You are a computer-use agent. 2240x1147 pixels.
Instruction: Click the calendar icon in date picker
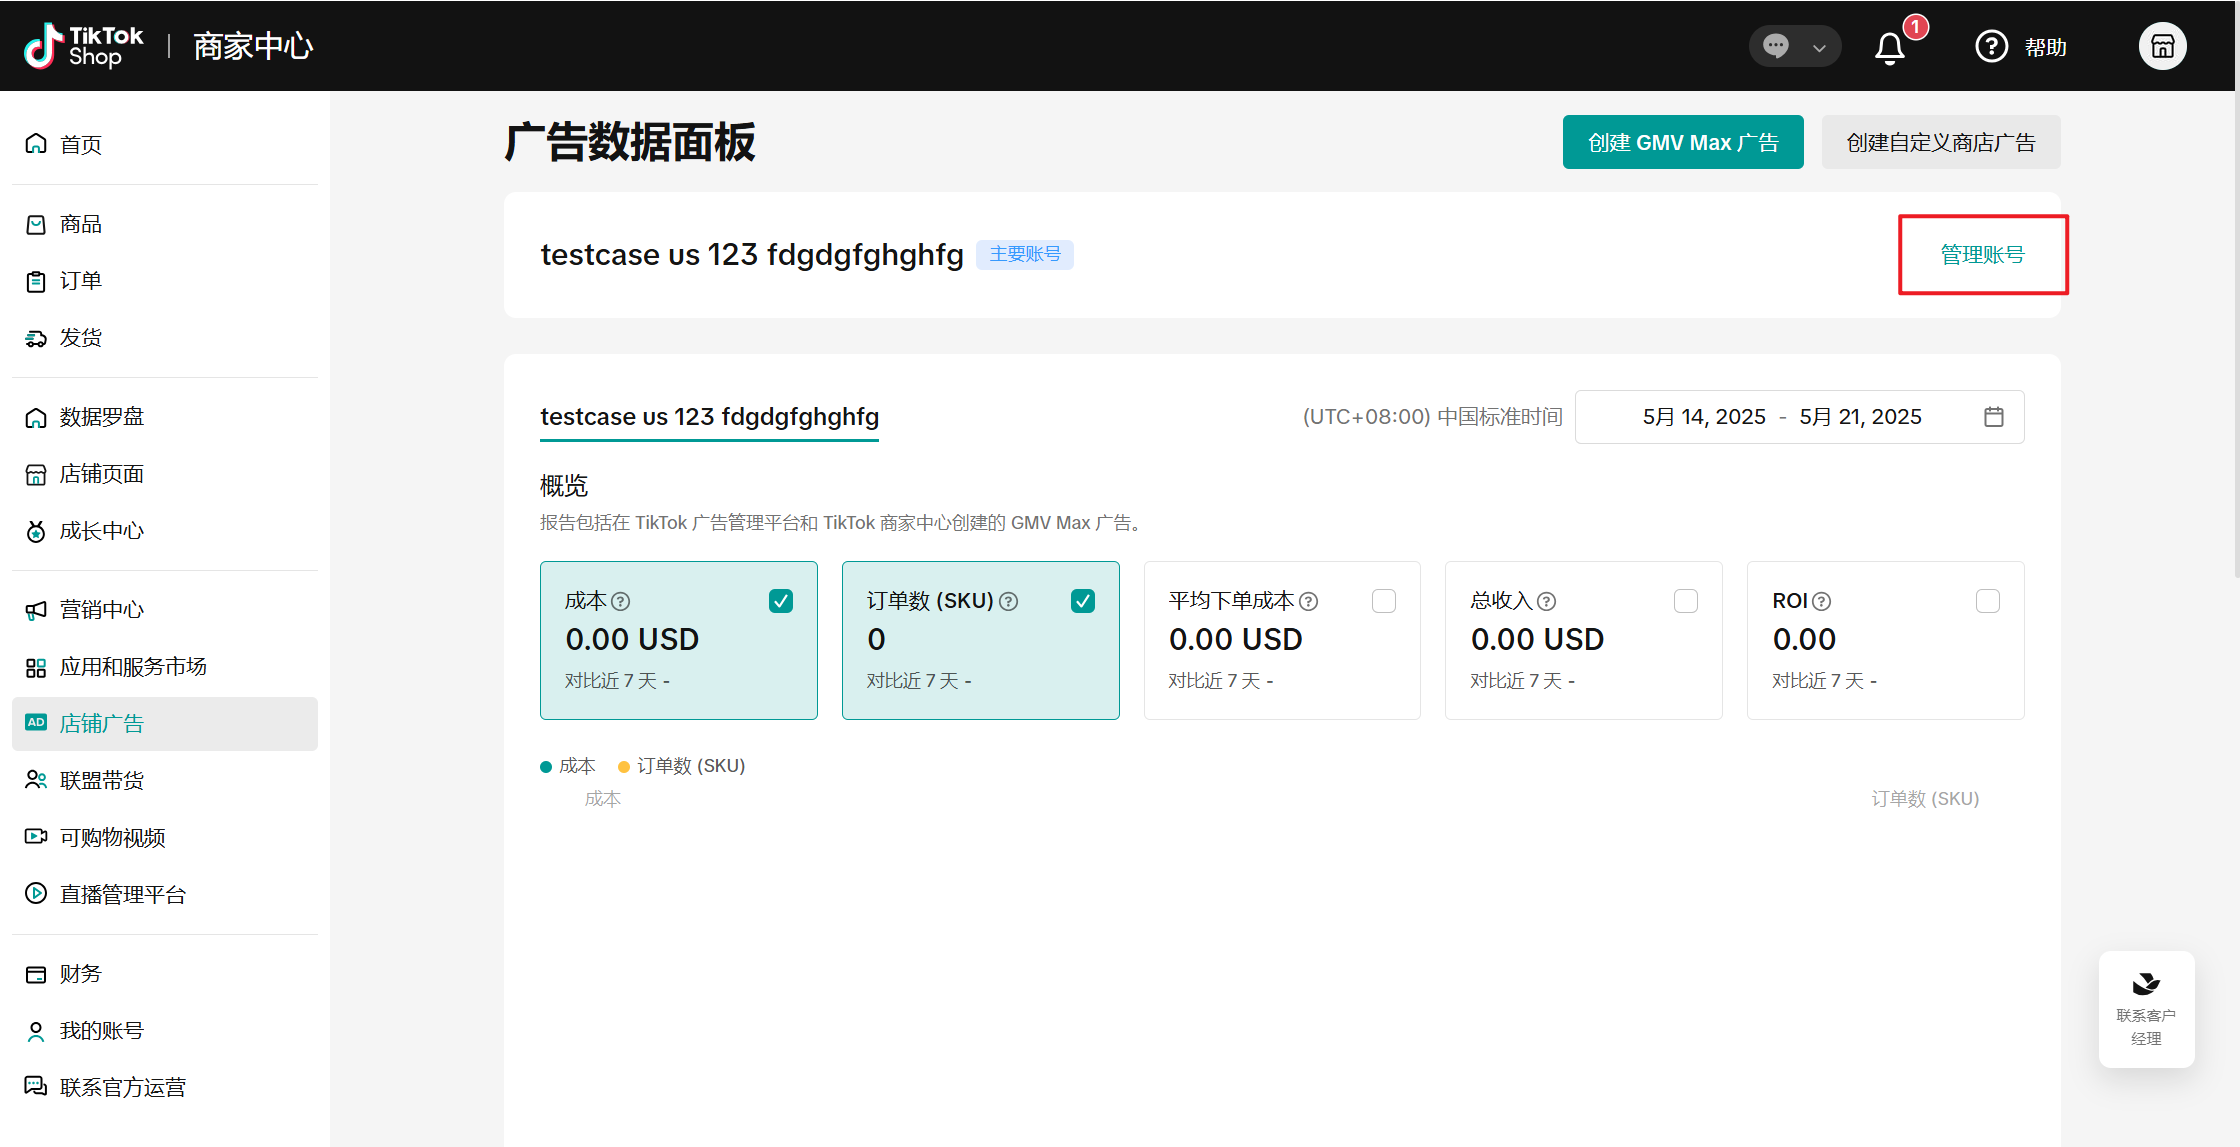tap(1993, 417)
